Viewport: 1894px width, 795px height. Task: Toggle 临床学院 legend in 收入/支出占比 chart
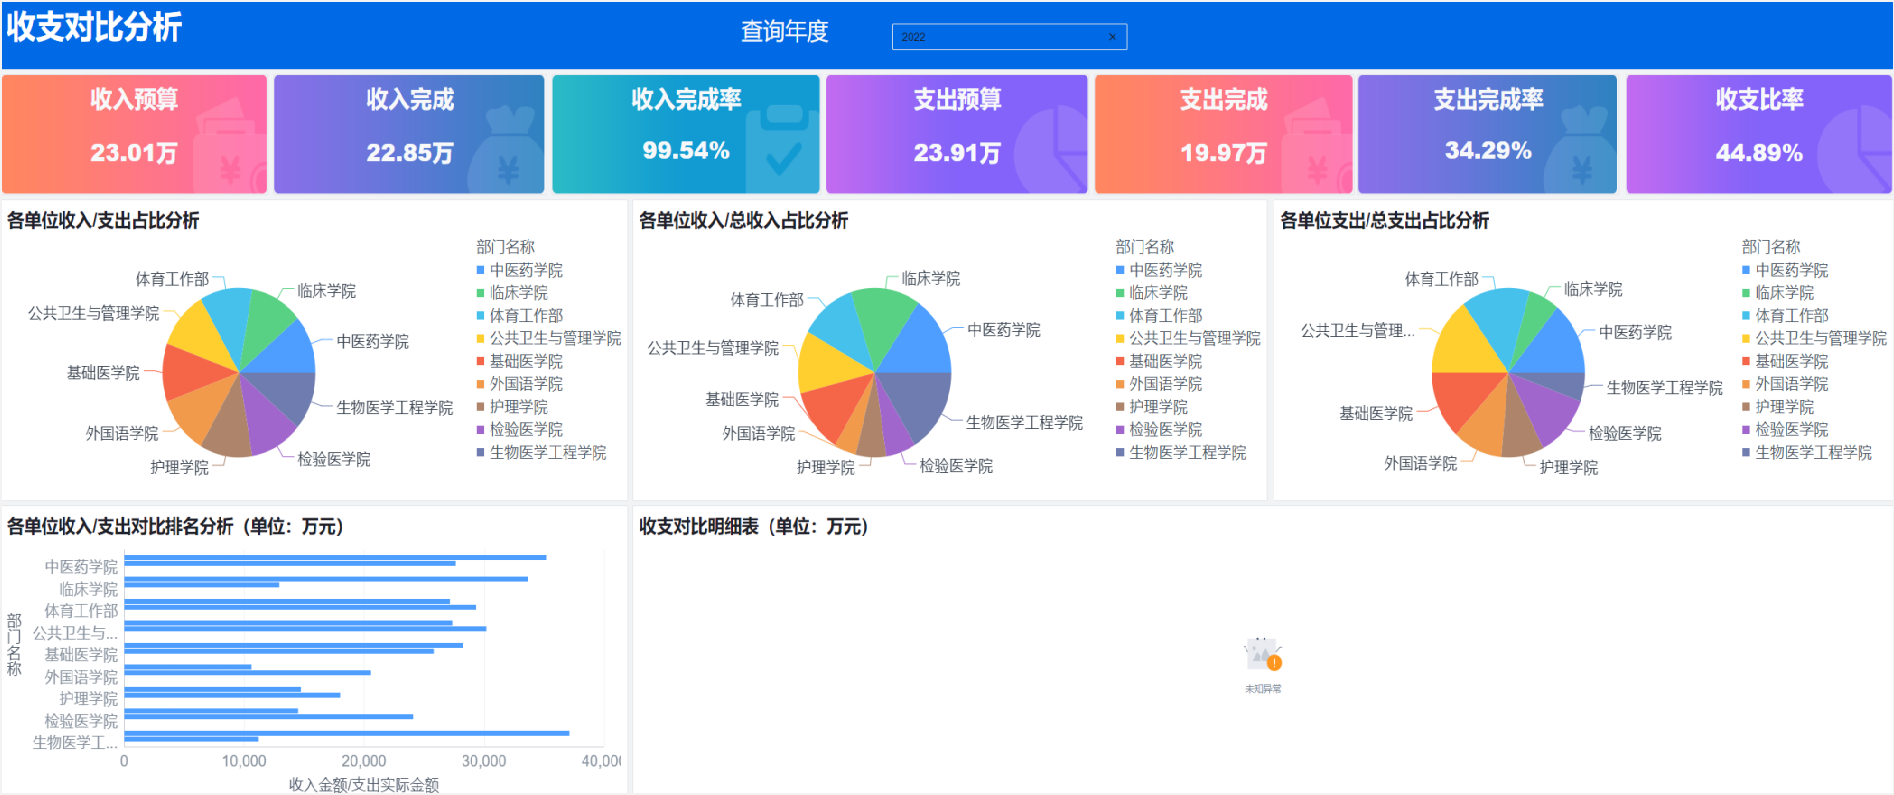pyautogui.click(x=512, y=293)
